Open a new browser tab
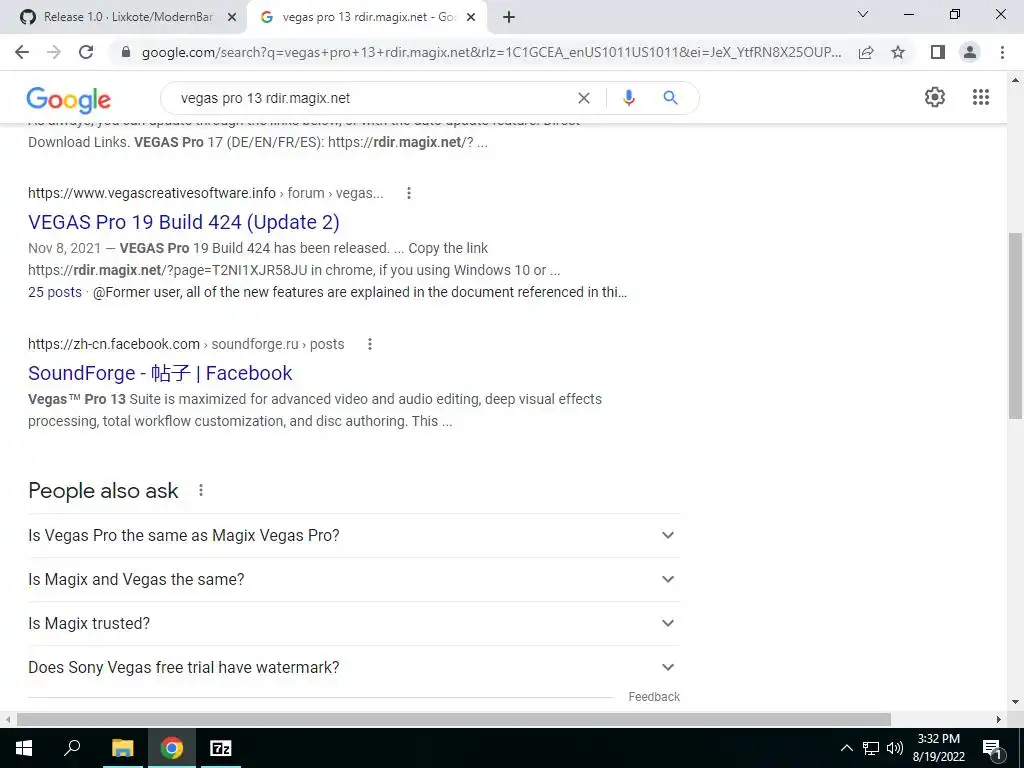1024x768 pixels. (509, 17)
